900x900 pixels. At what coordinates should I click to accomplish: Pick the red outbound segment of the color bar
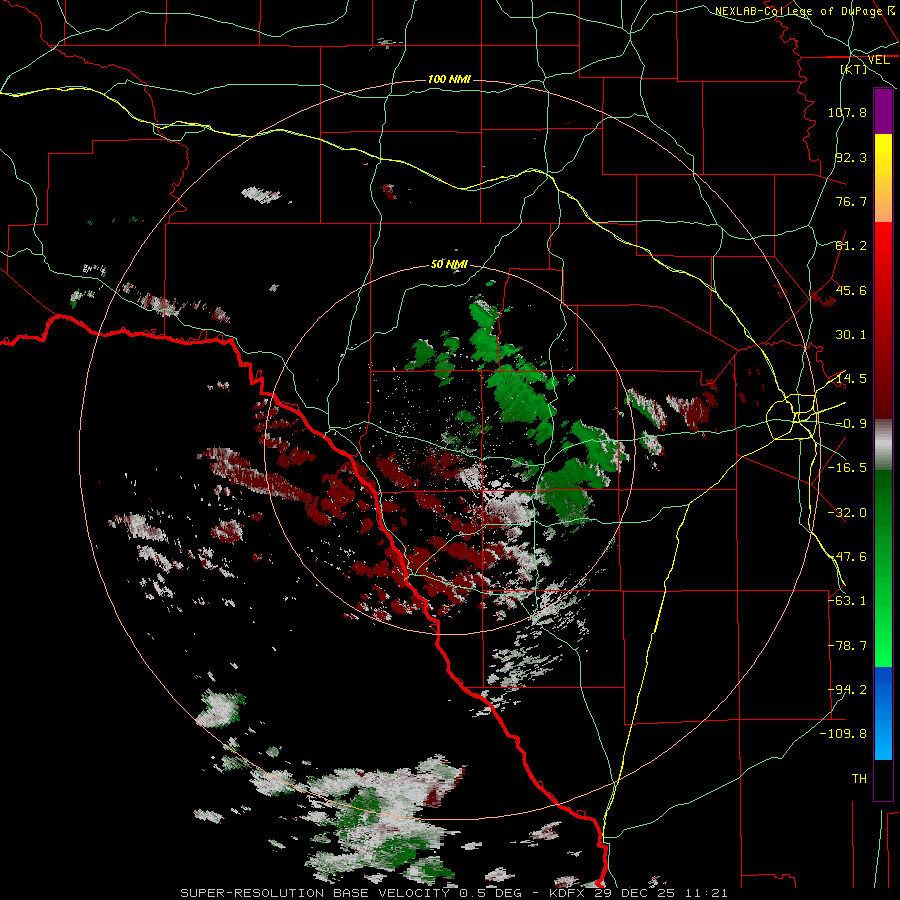point(883,320)
